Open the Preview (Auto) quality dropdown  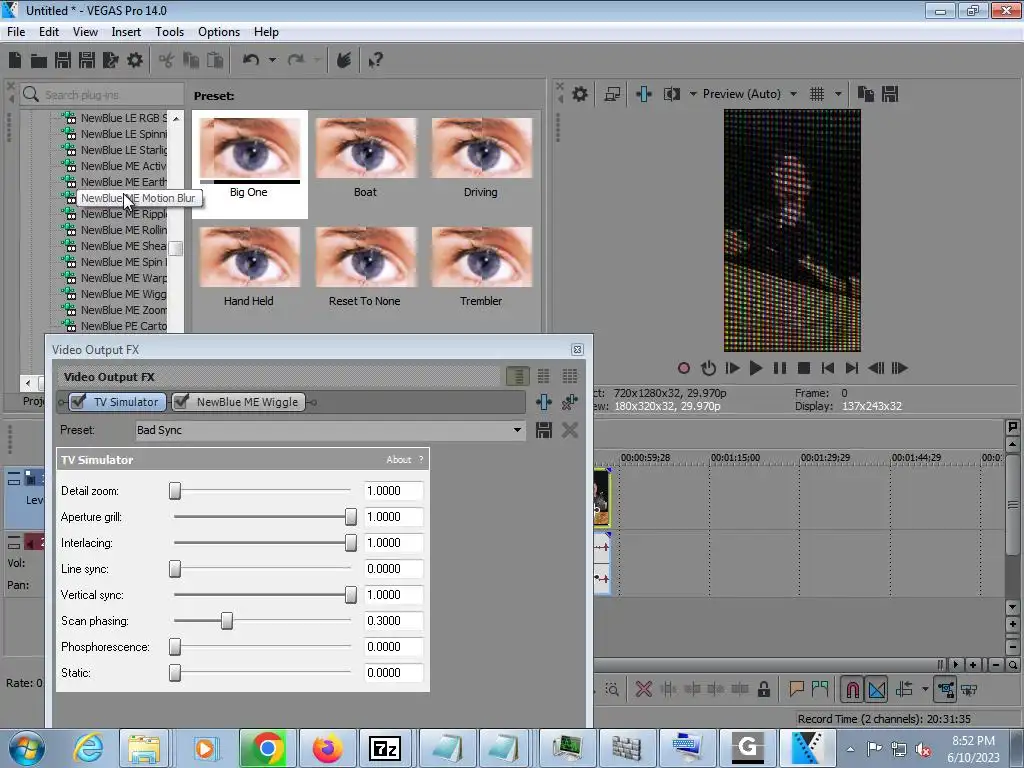click(x=793, y=94)
